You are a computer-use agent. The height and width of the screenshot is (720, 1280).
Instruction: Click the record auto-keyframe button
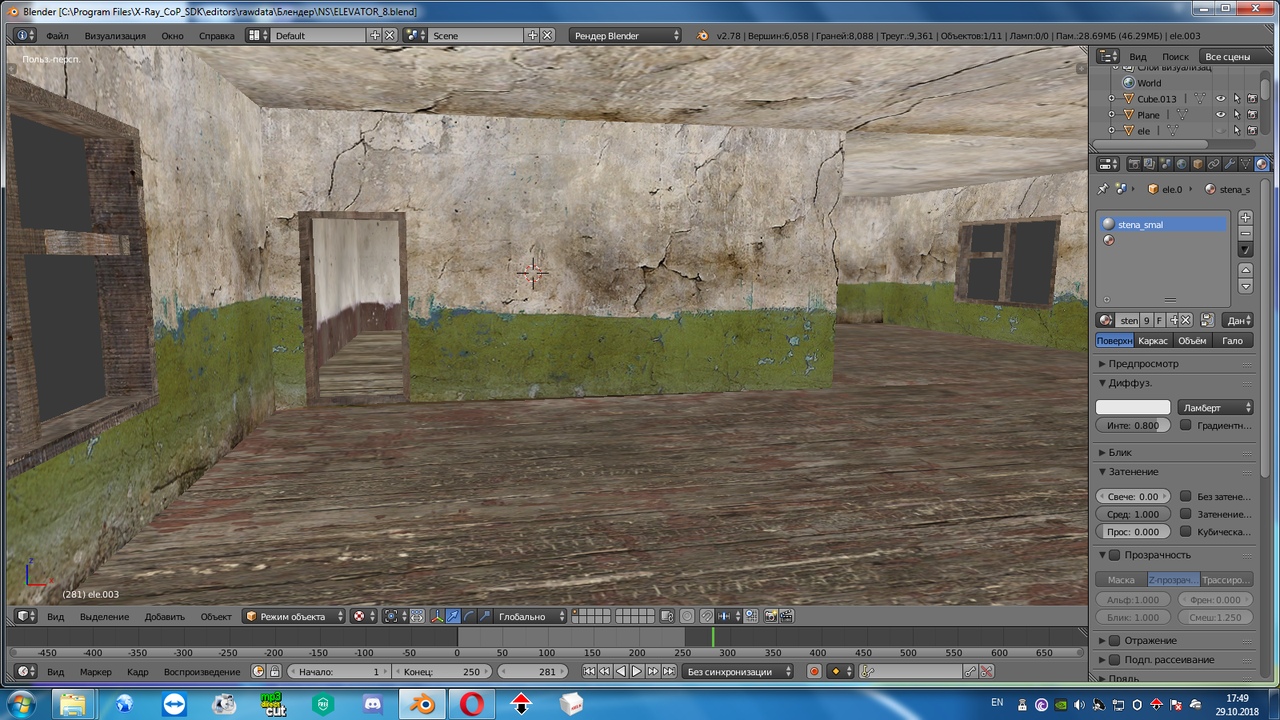tap(814, 672)
